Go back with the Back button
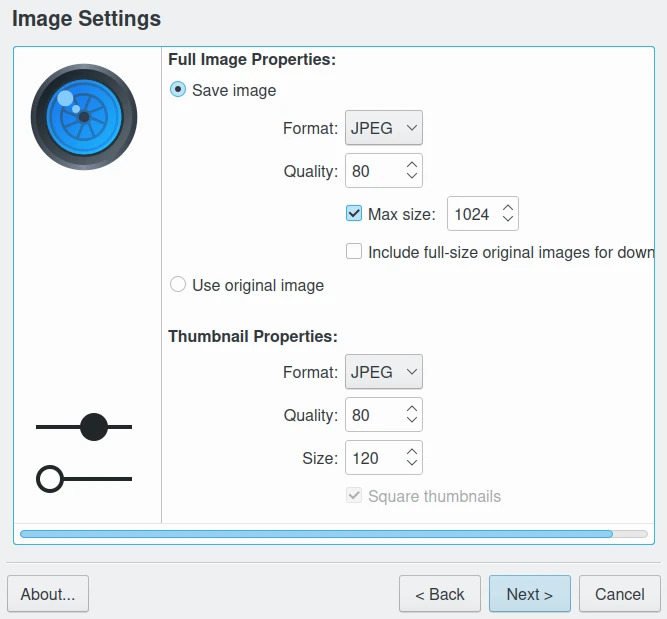The width and height of the screenshot is (667, 619). click(x=440, y=594)
